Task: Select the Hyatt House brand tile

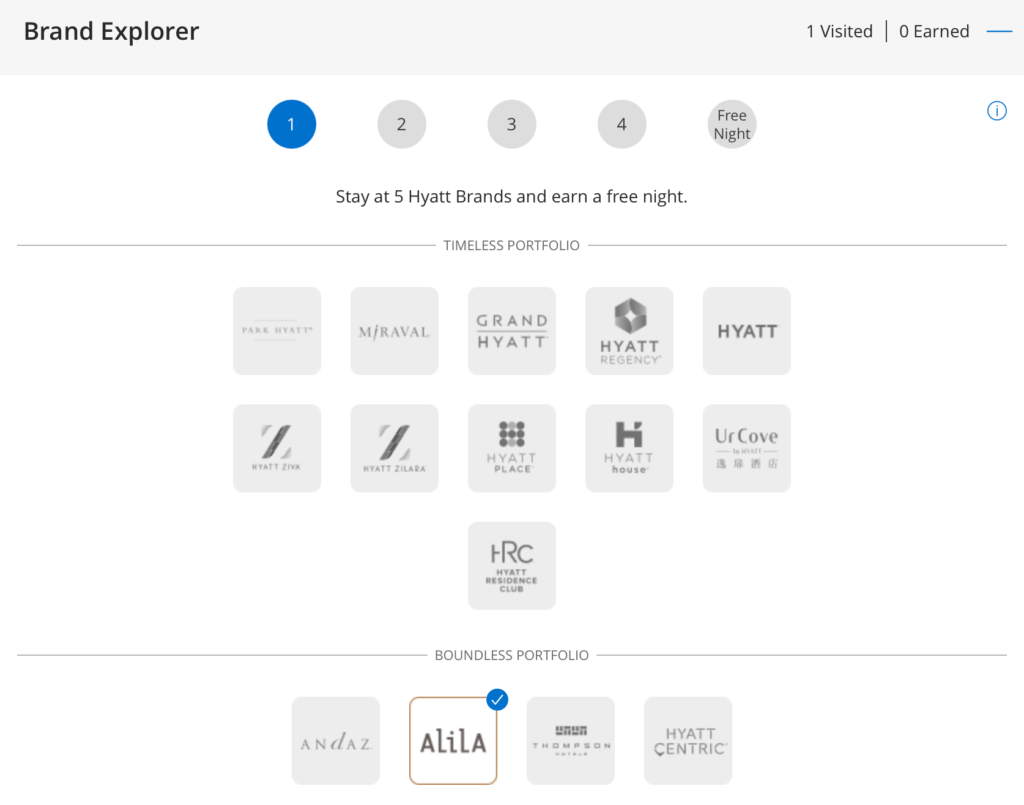Action: 630,448
